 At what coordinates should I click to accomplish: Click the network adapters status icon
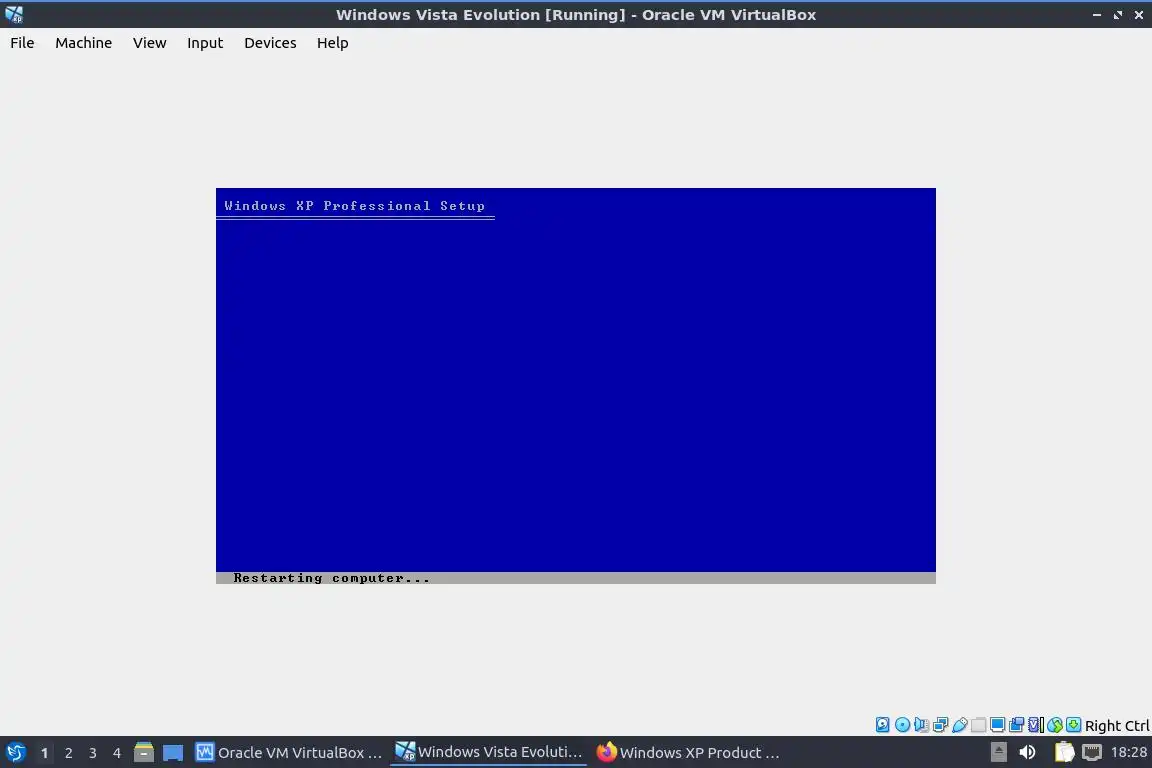click(940, 725)
